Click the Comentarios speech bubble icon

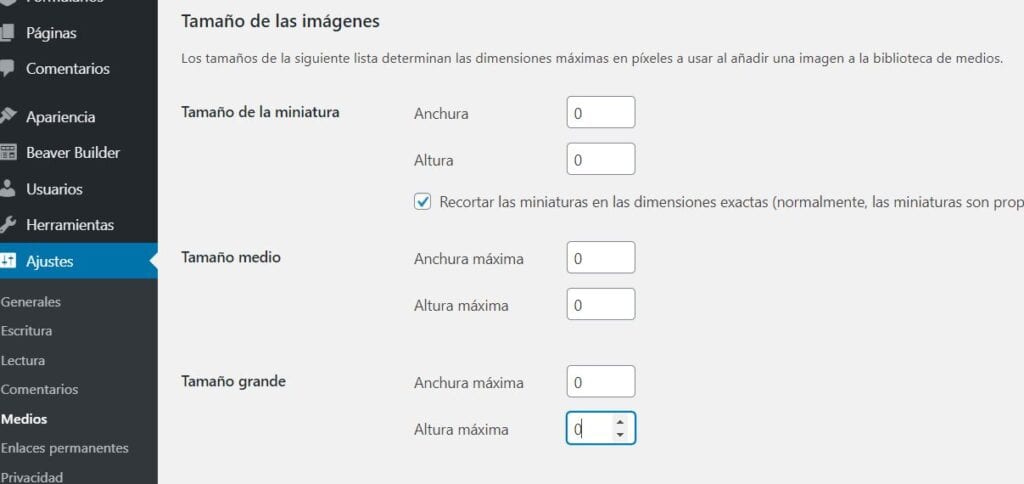click(x=6, y=69)
